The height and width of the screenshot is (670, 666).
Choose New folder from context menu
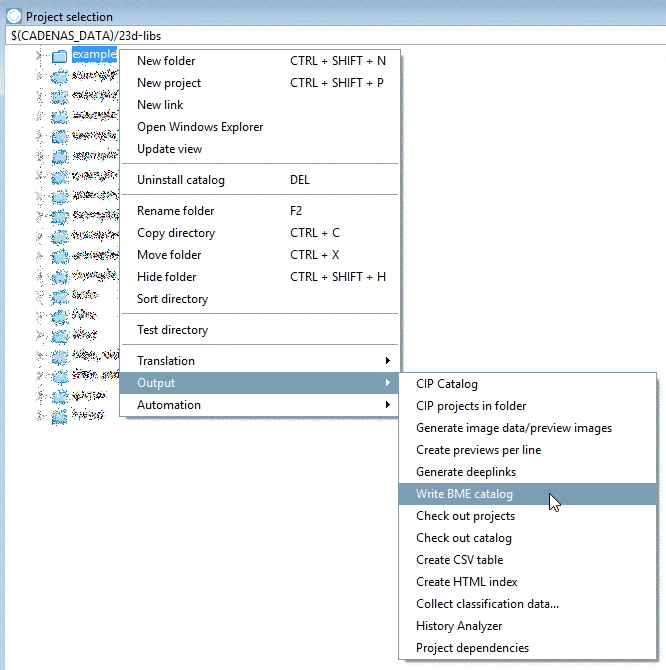260,61
